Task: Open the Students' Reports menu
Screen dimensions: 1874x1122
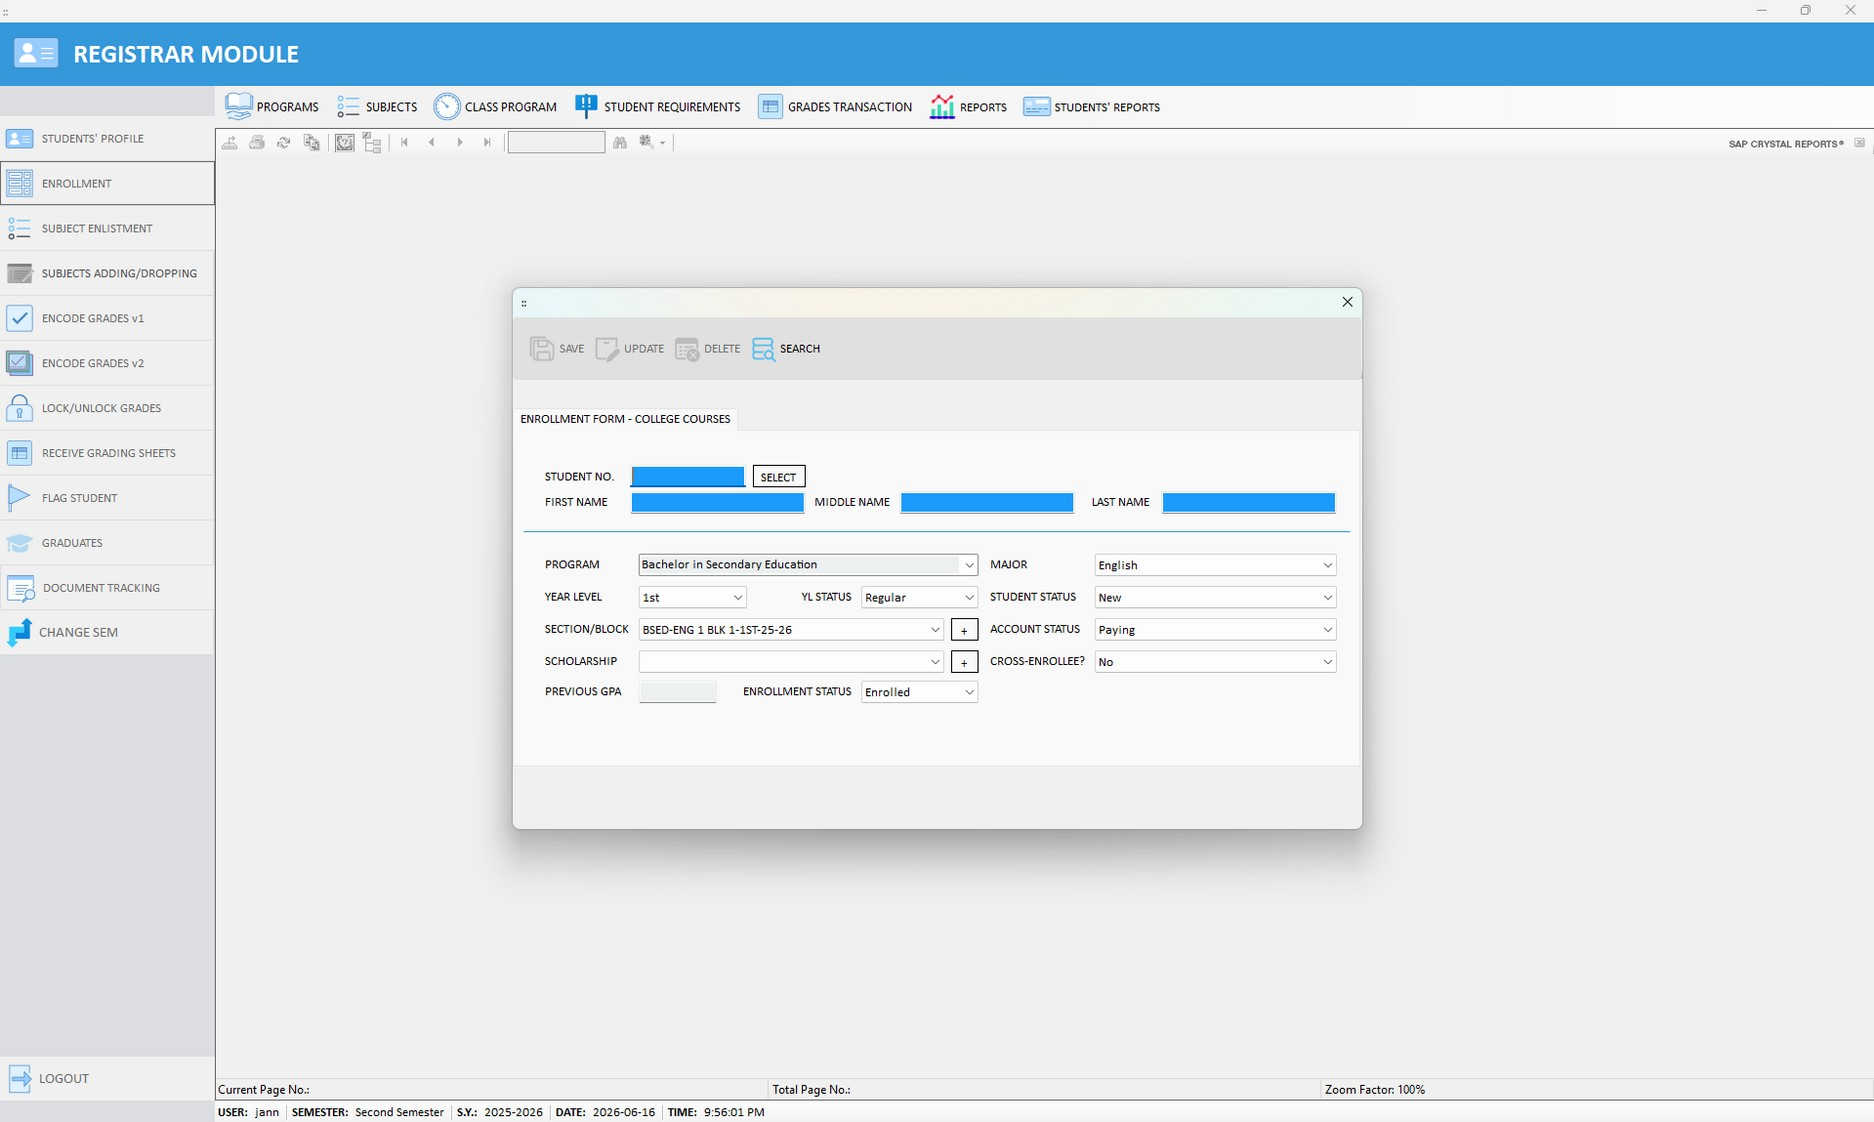Action: [1091, 107]
